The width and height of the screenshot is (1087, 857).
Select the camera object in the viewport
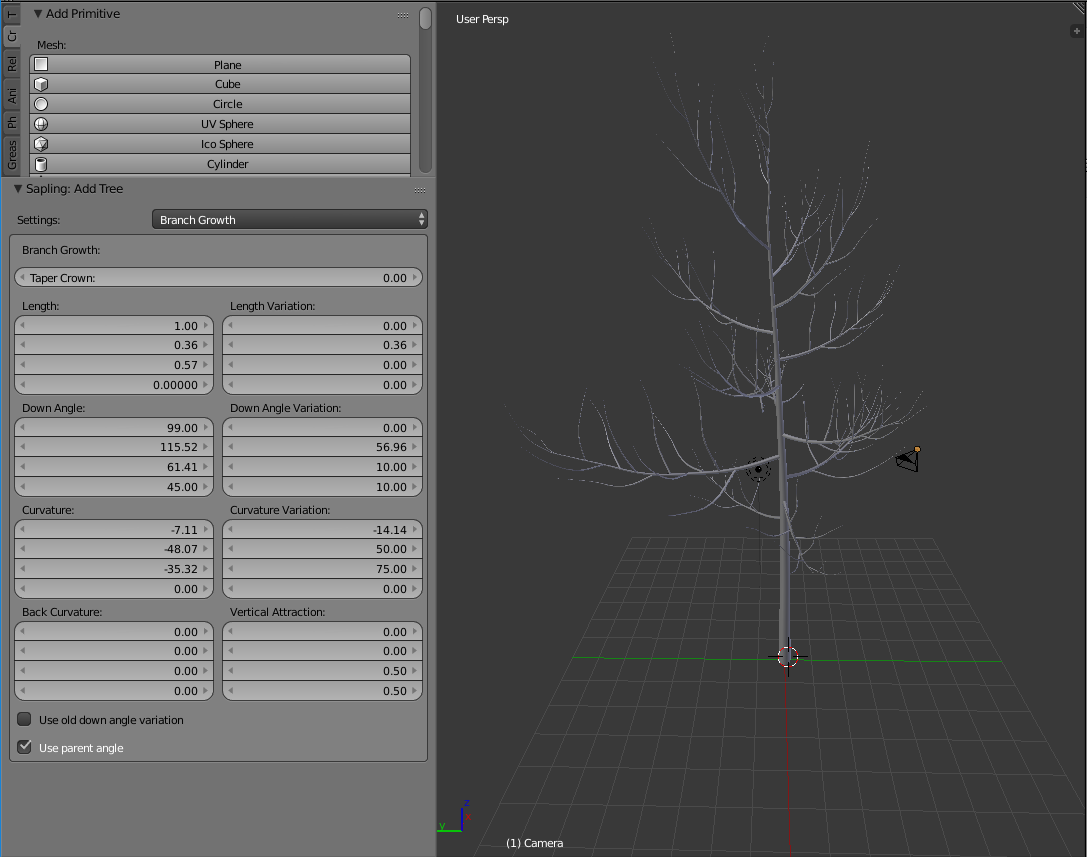coord(909,460)
